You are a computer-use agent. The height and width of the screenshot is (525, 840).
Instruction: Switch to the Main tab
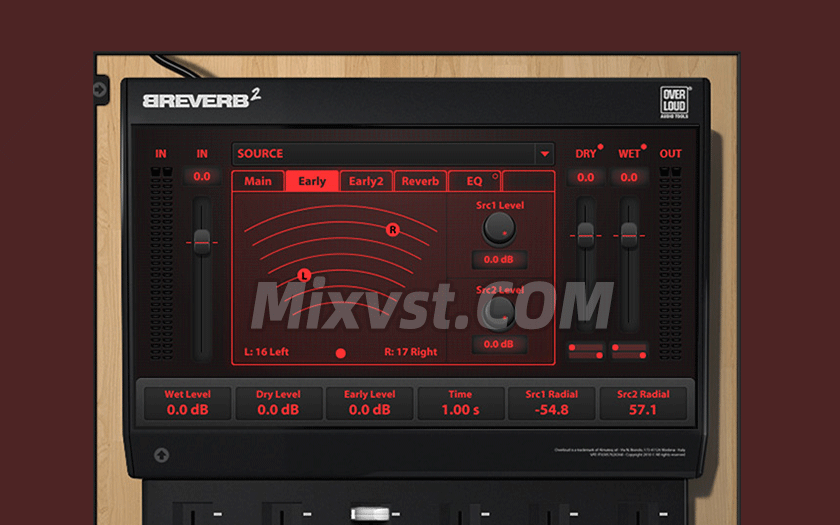pos(258,181)
